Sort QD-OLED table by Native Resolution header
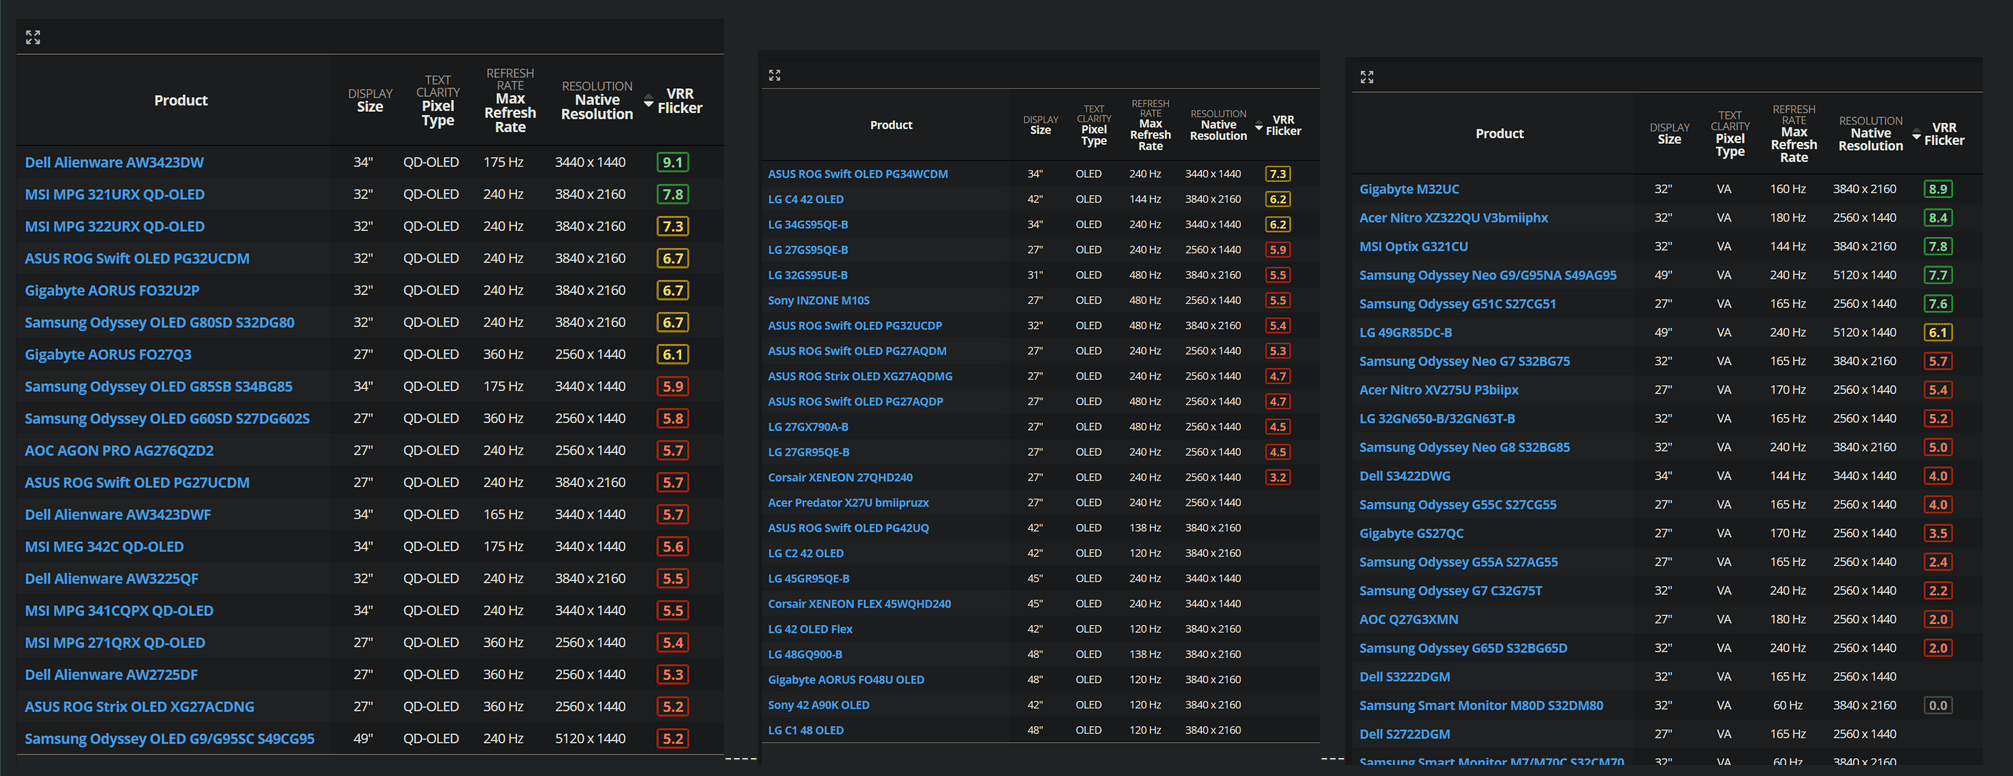This screenshot has height=776, width=2013. point(597,100)
